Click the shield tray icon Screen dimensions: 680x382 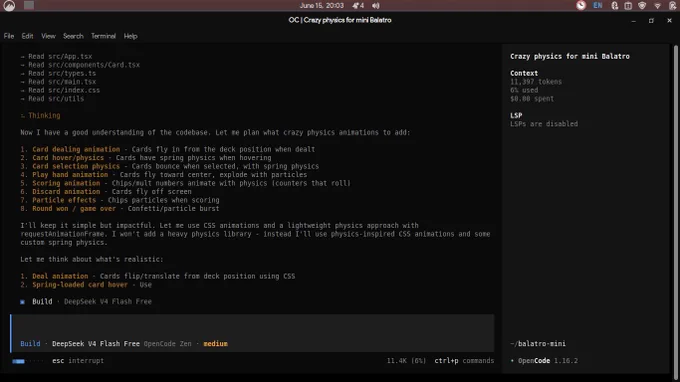[642, 6]
